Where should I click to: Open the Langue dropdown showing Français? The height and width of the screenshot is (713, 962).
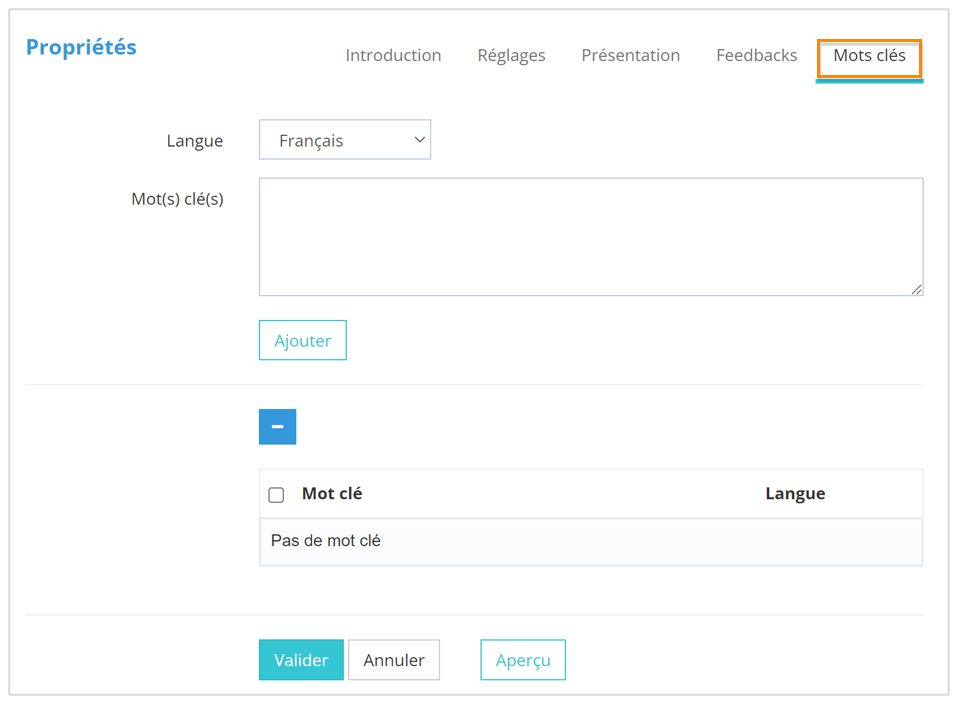click(344, 141)
